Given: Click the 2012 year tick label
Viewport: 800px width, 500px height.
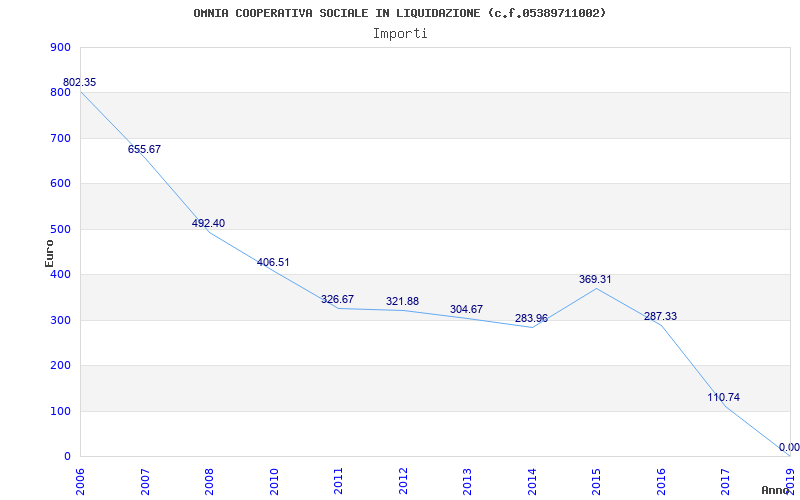Looking at the screenshot, I should pyautogui.click(x=403, y=481).
